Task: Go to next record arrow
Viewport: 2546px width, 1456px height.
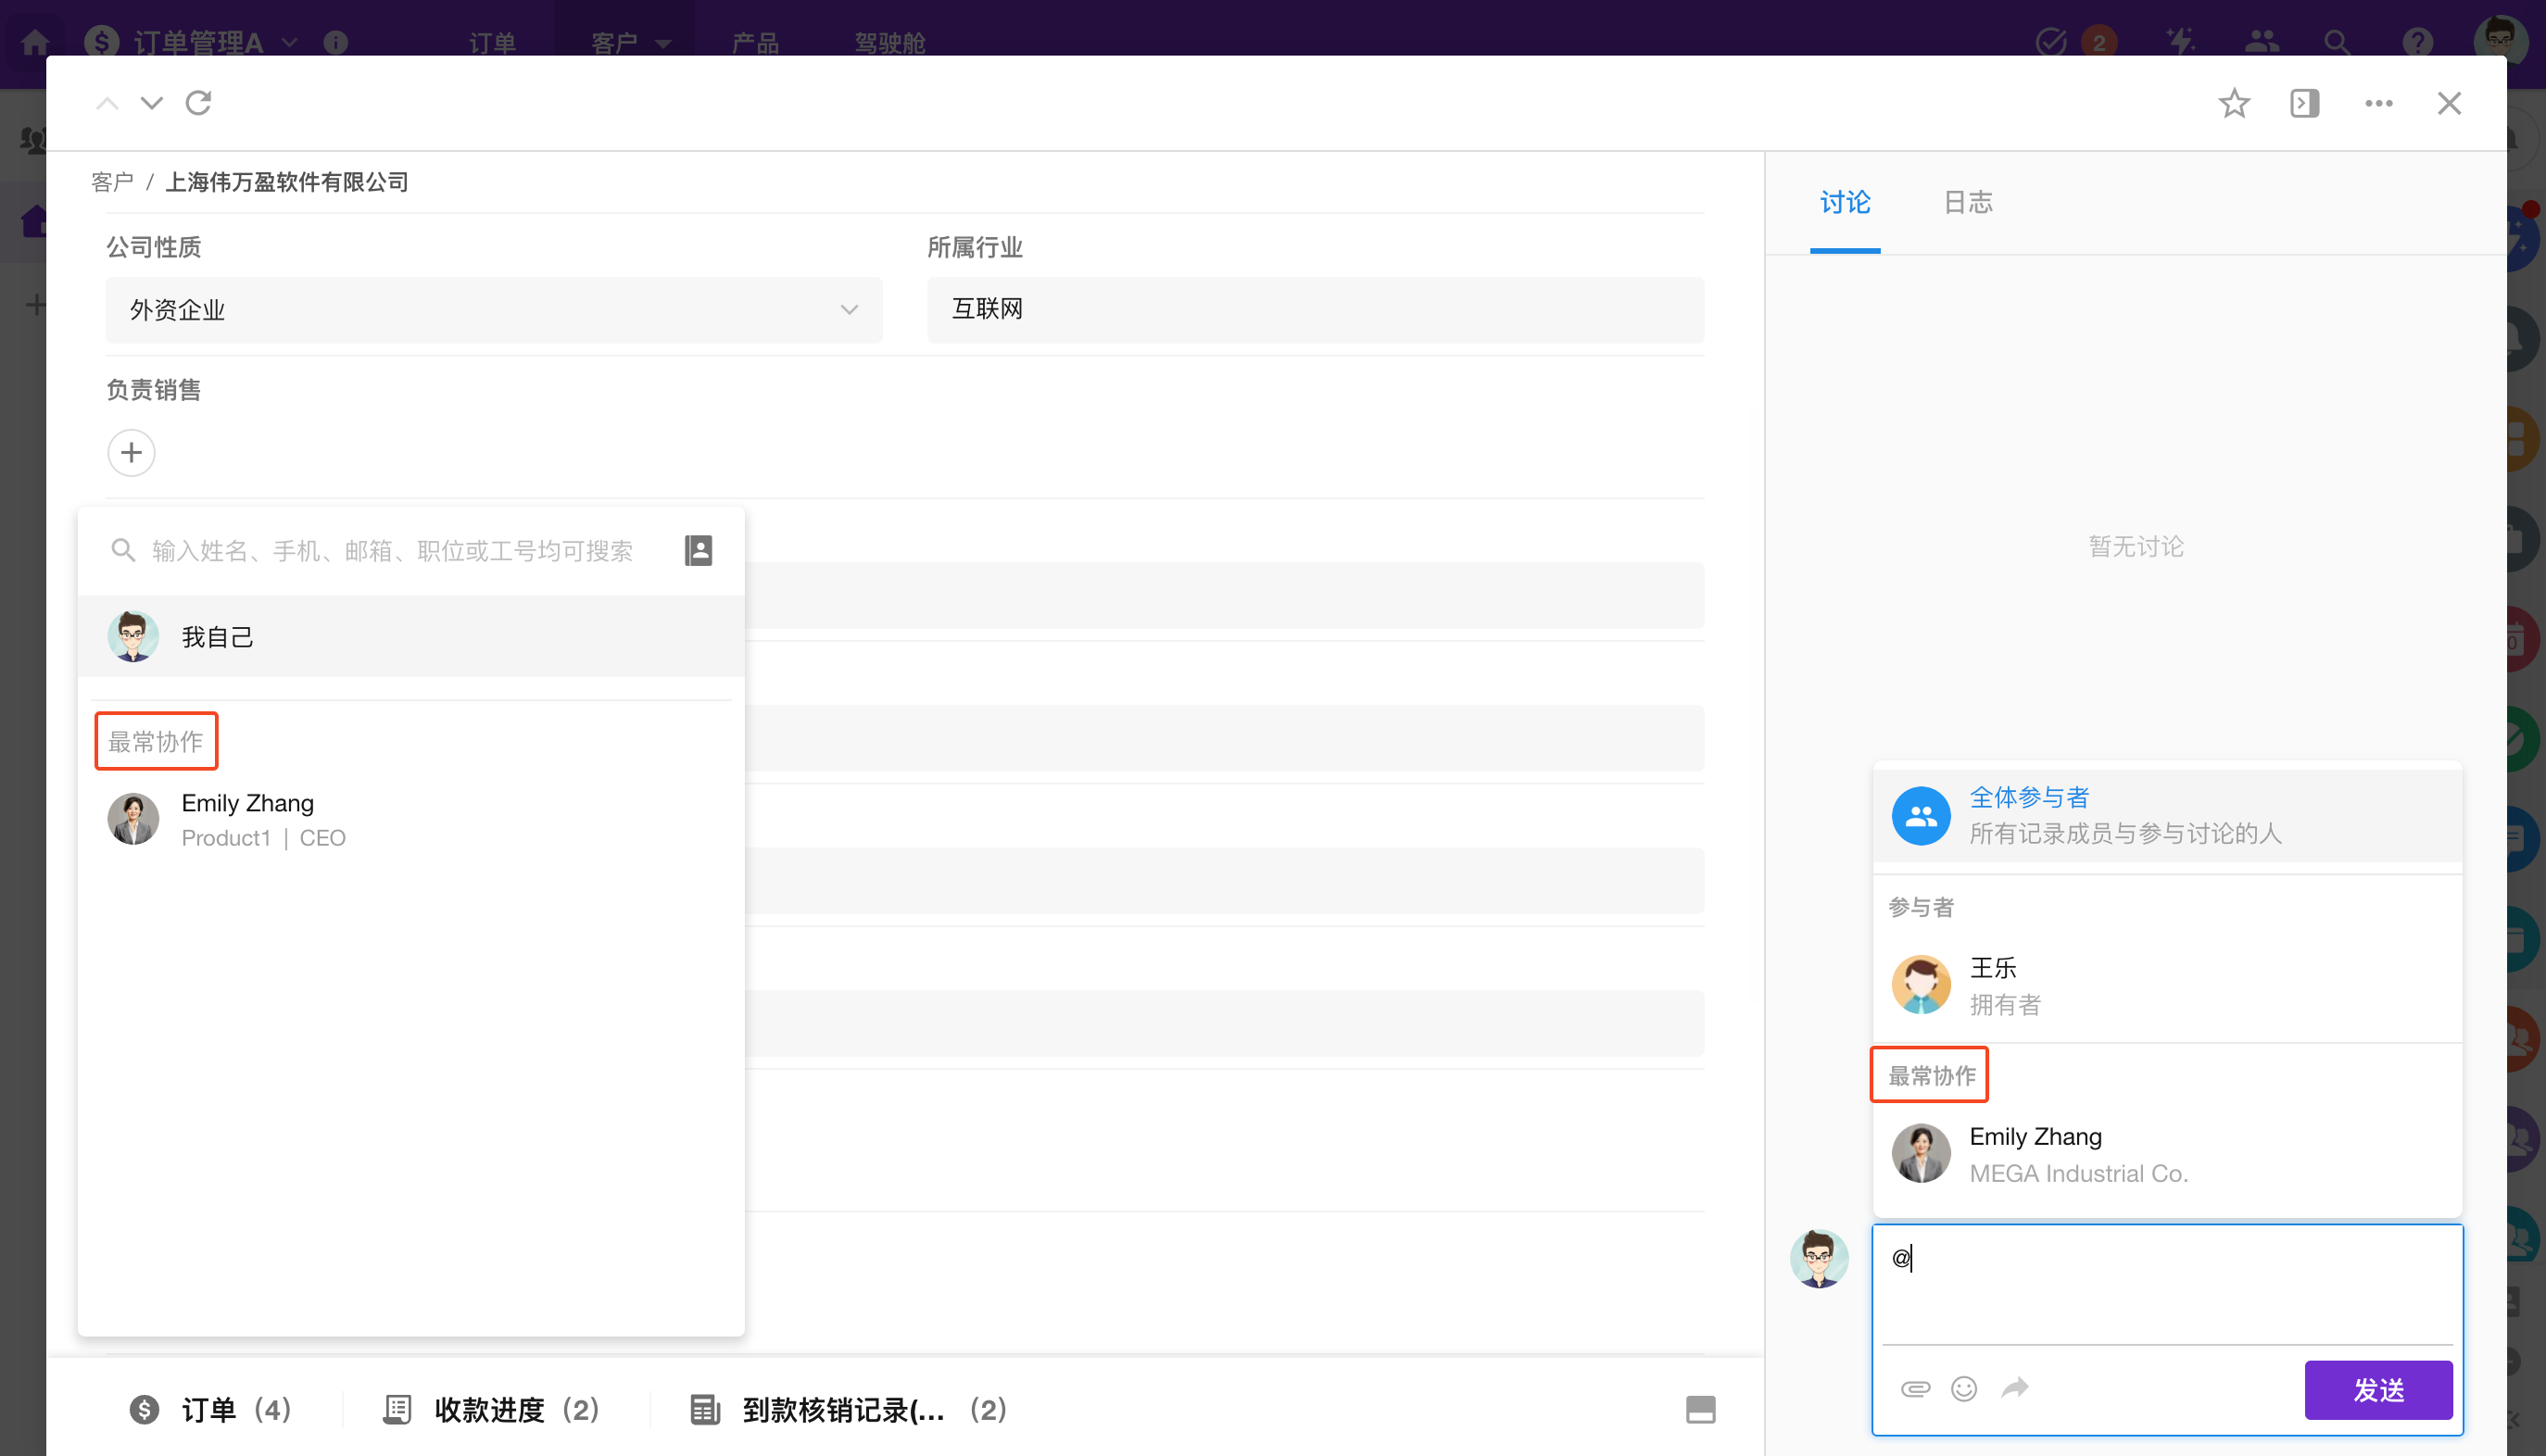Action: pyautogui.click(x=152, y=103)
